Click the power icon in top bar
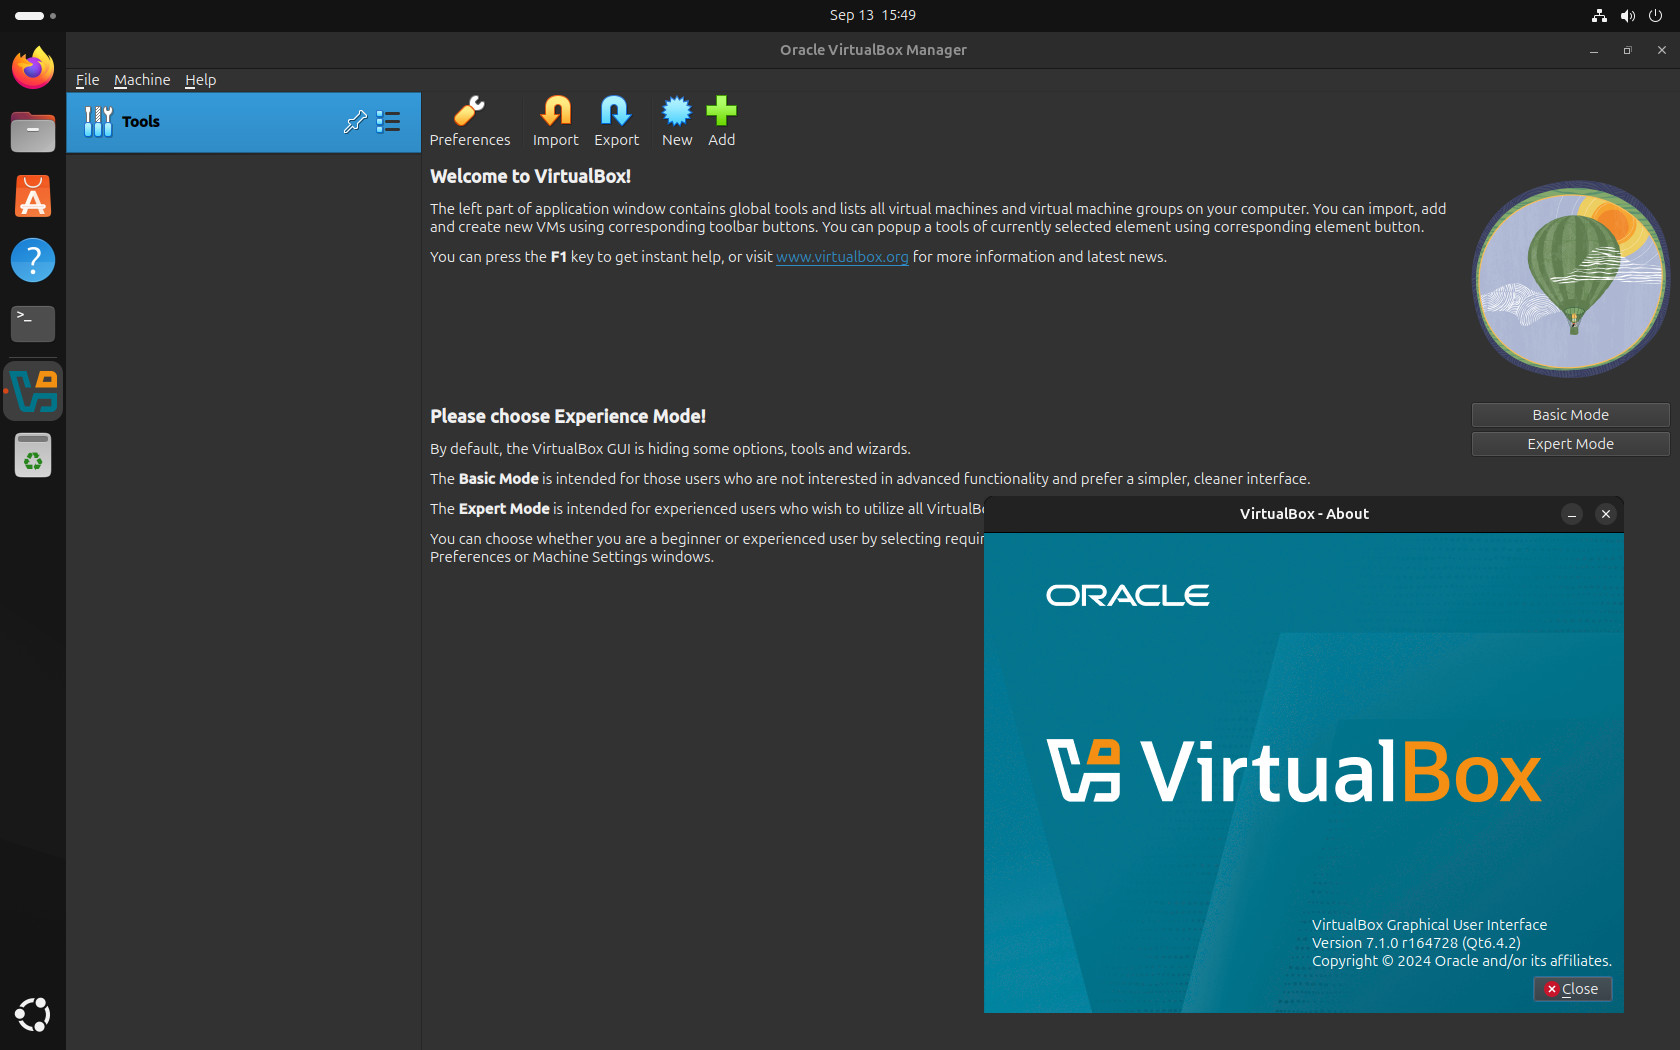 tap(1655, 15)
